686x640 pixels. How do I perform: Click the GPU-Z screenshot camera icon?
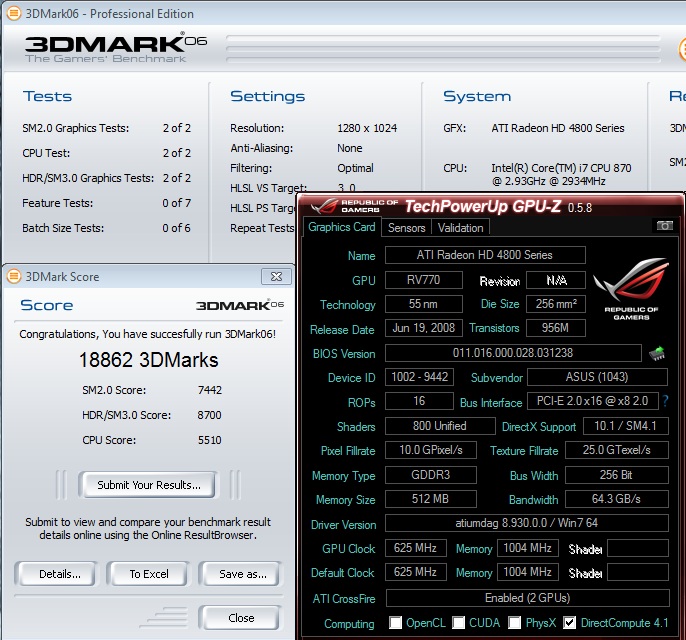(665, 226)
